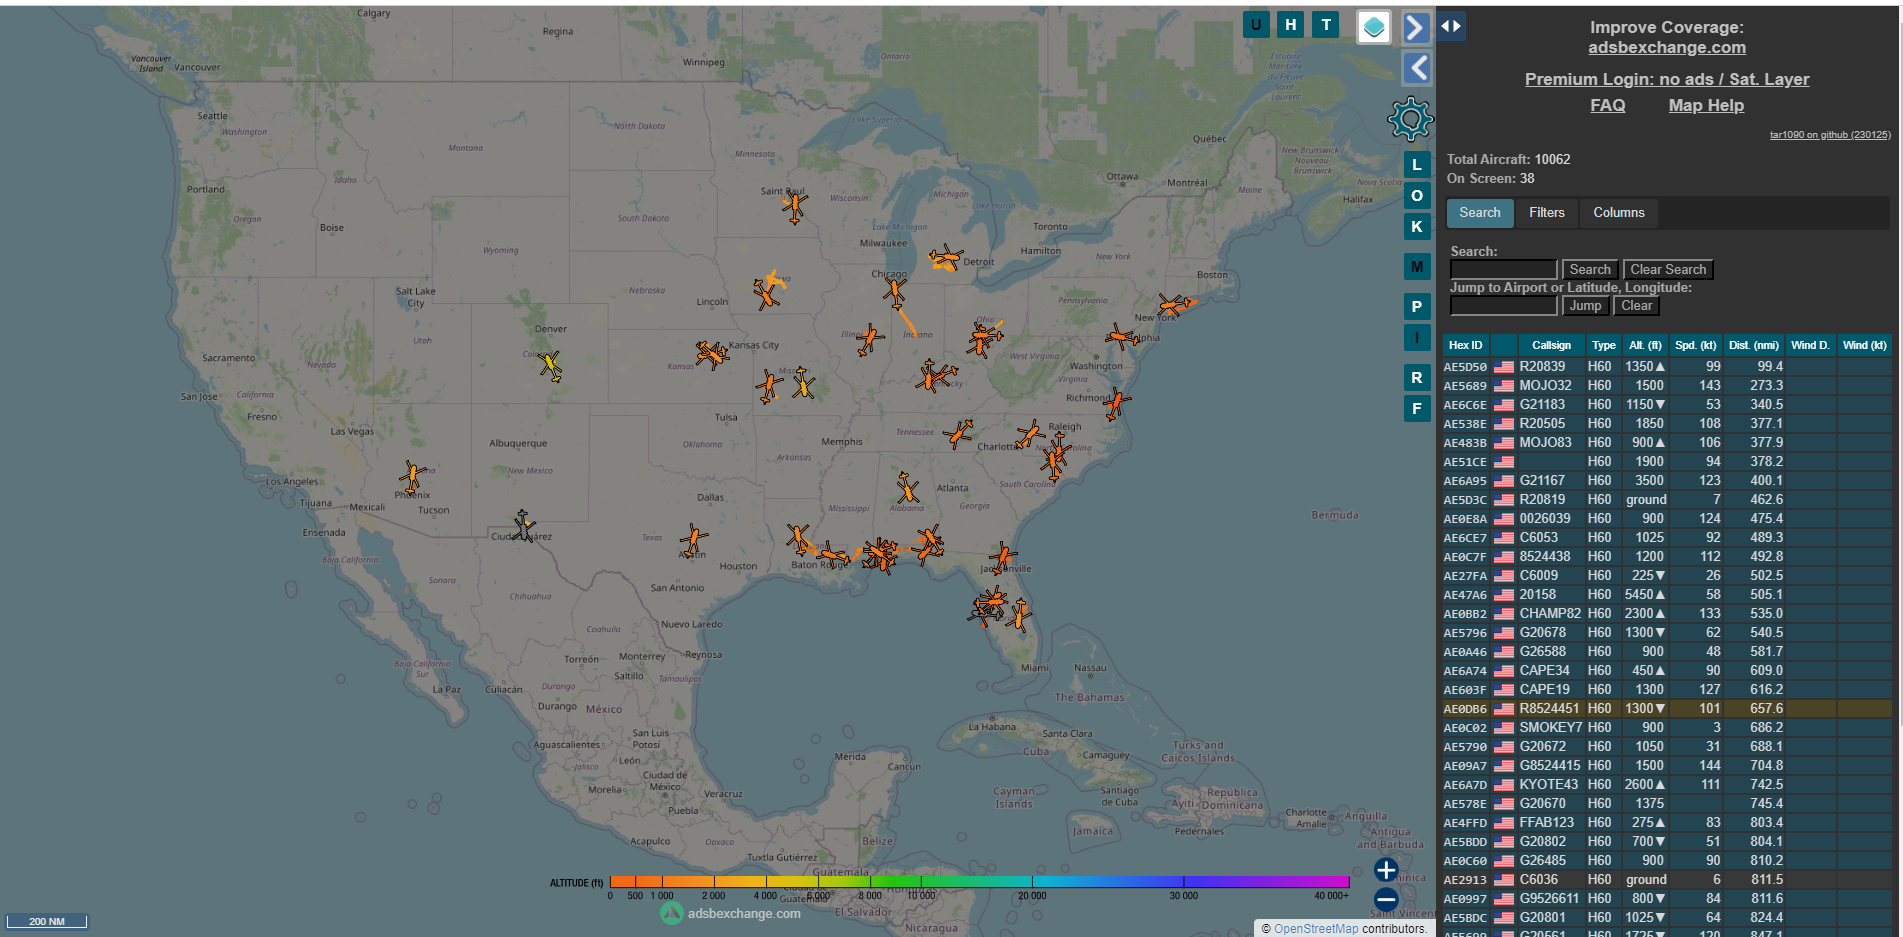Sort table by Wind (kt) column

click(1864, 345)
